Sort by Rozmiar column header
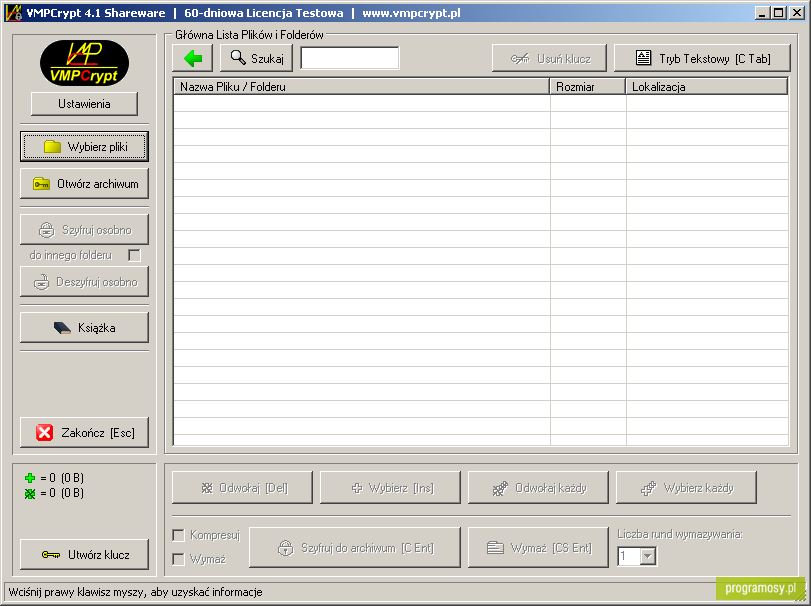 [588, 87]
